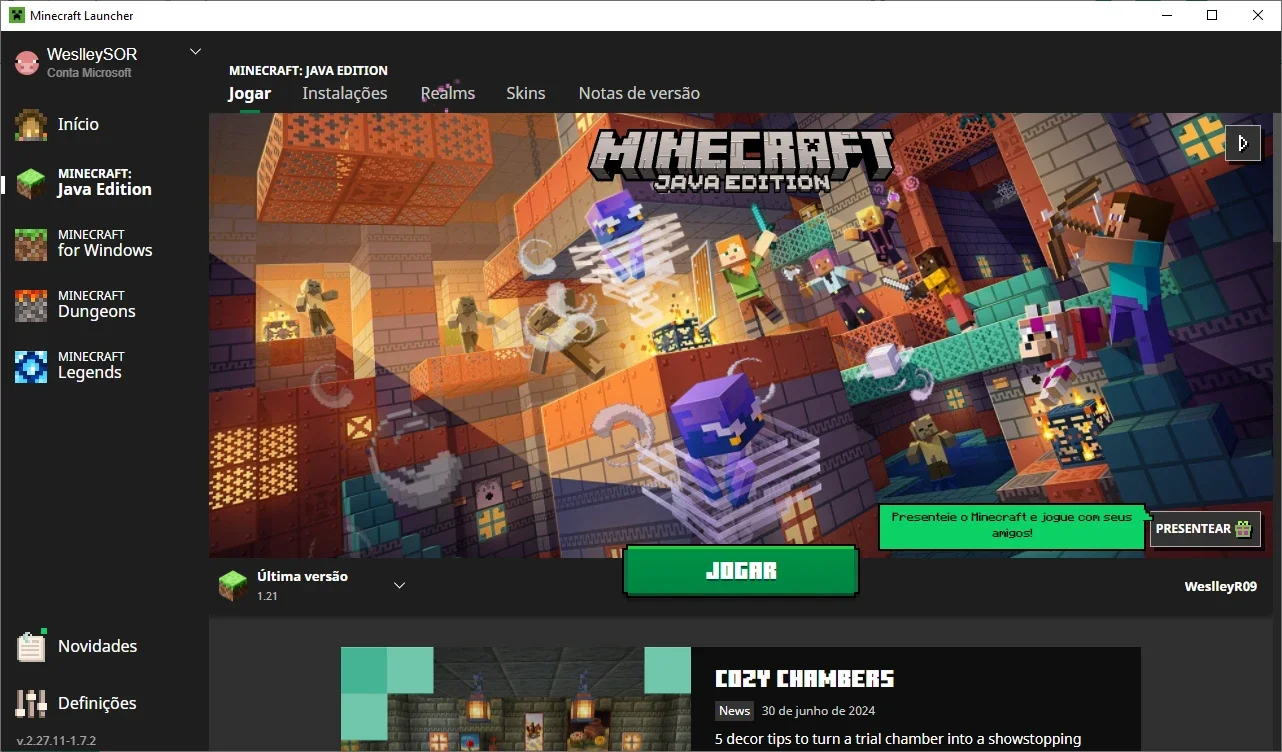Click the article text about decor tips
Viewport: 1282px width, 752px height.
tap(898, 739)
